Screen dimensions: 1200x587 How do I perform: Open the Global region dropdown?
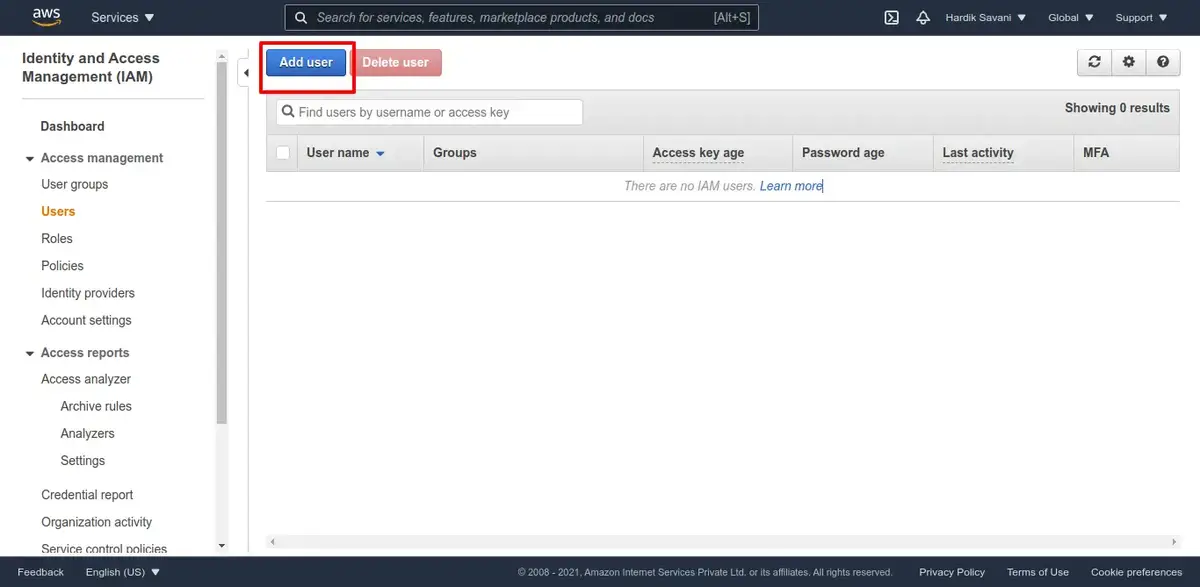[1071, 17]
